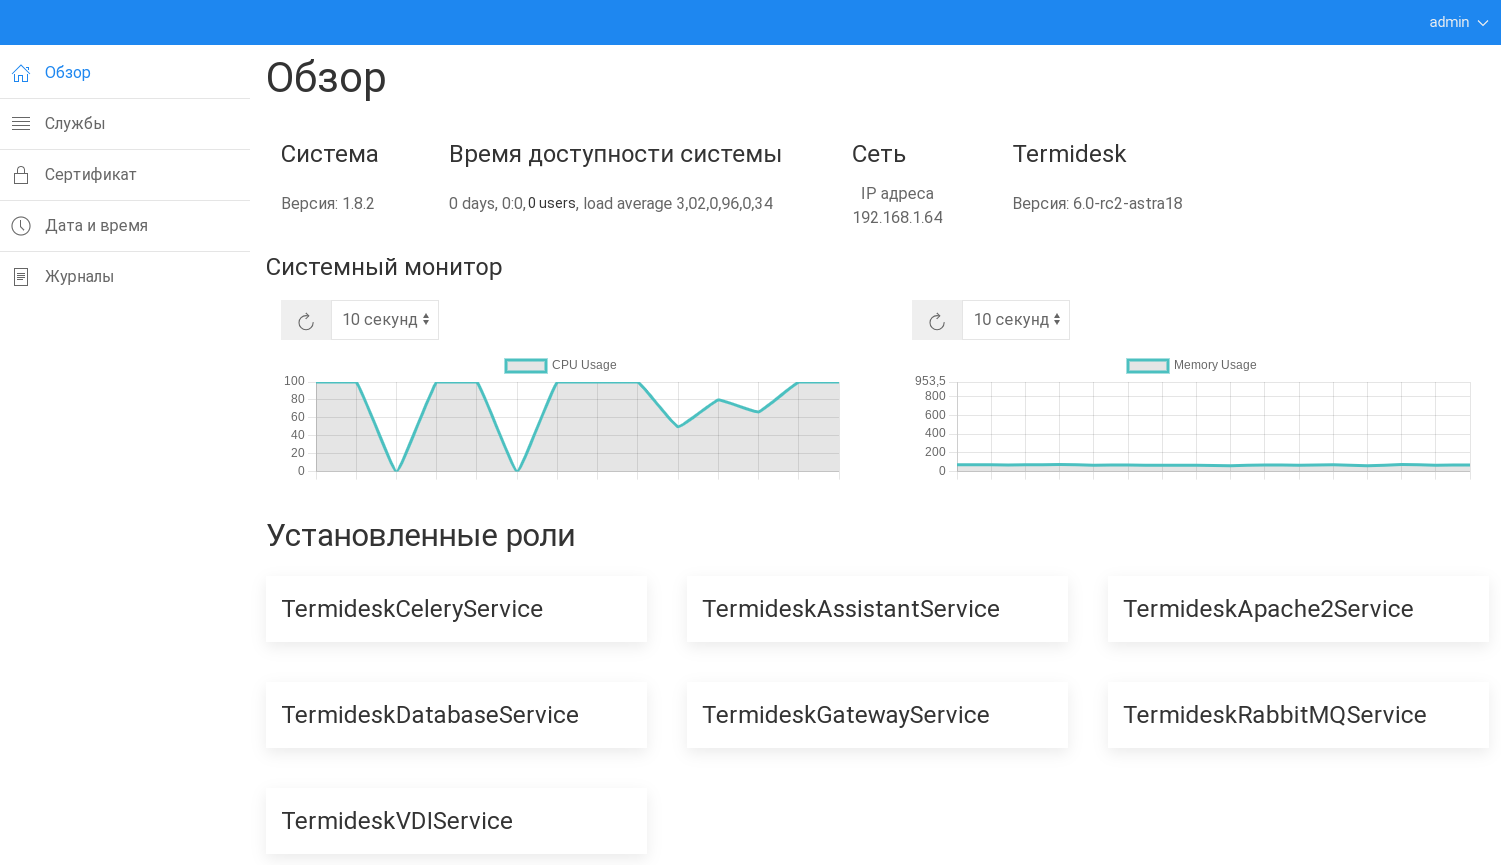
Task: Click the document icon beside Журналы
Action: pyautogui.click(x=21, y=277)
